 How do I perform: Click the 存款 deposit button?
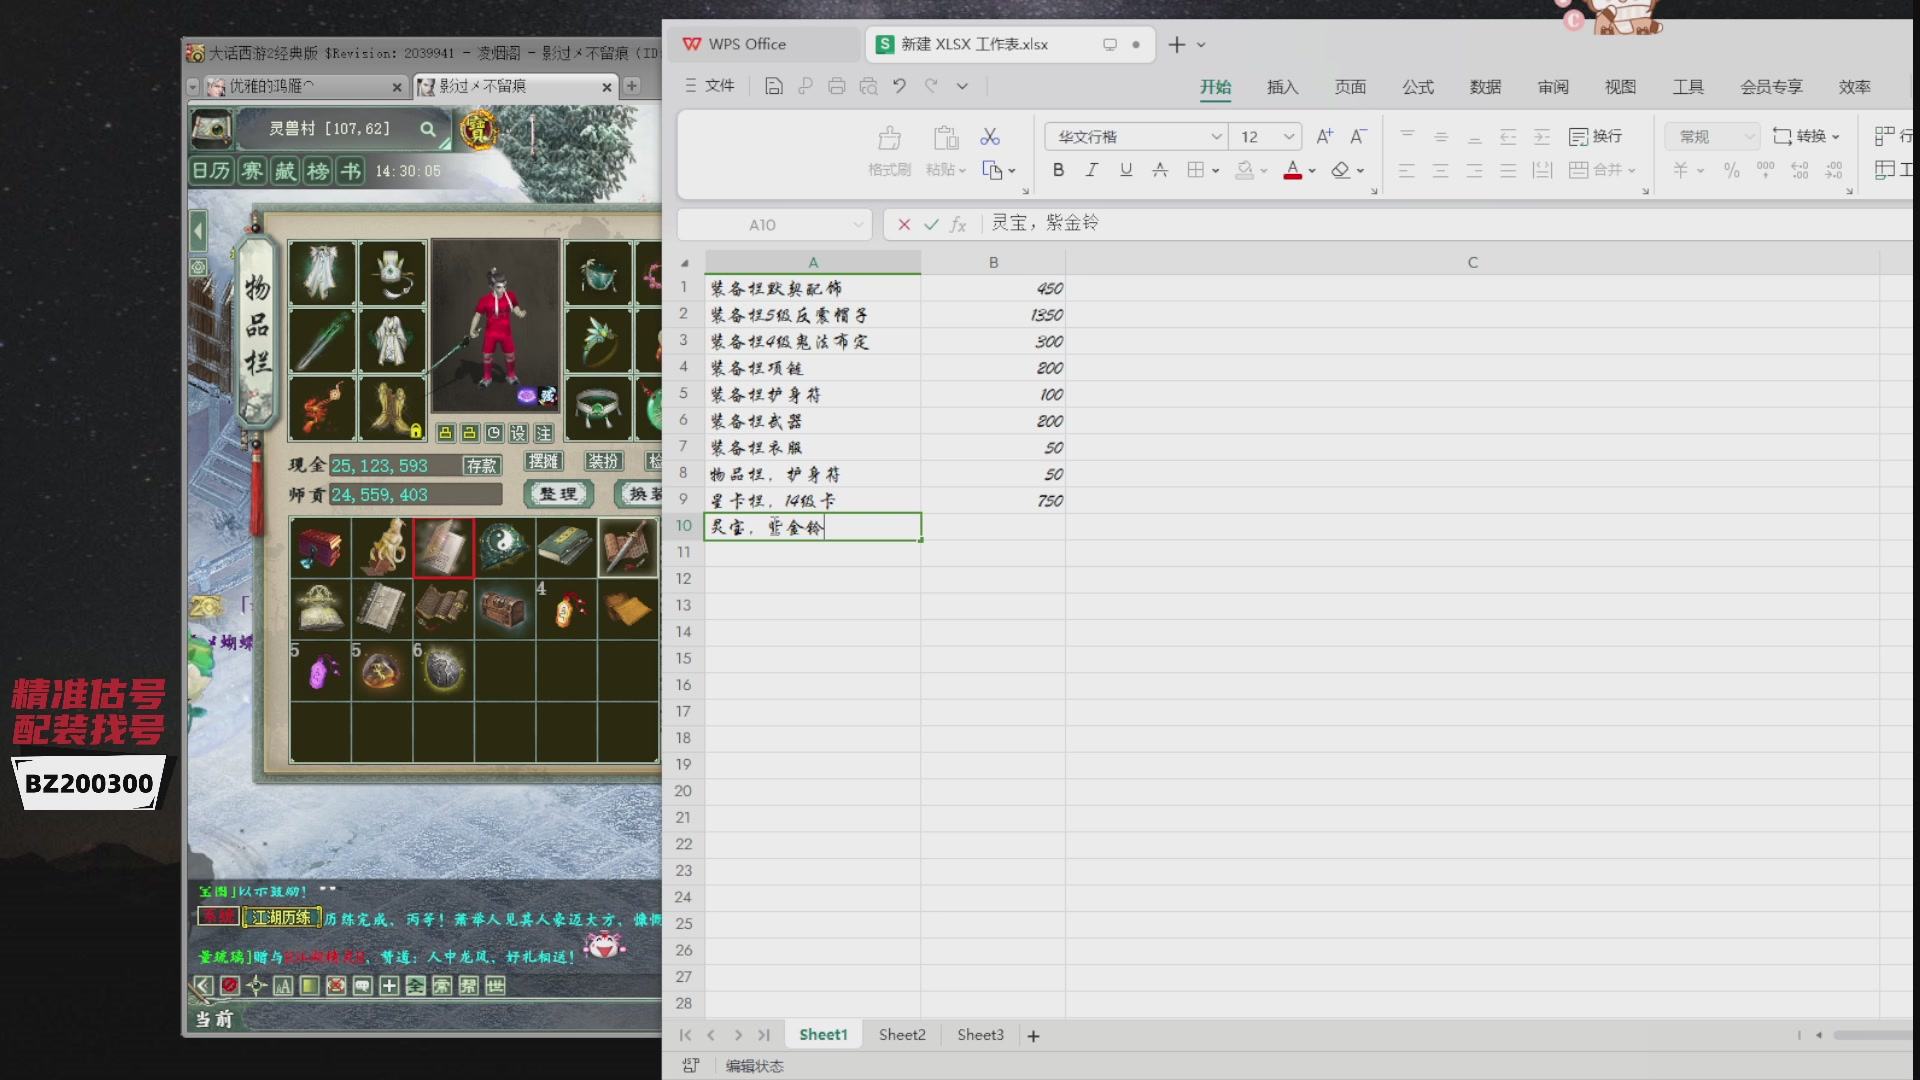[x=481, y=466]
